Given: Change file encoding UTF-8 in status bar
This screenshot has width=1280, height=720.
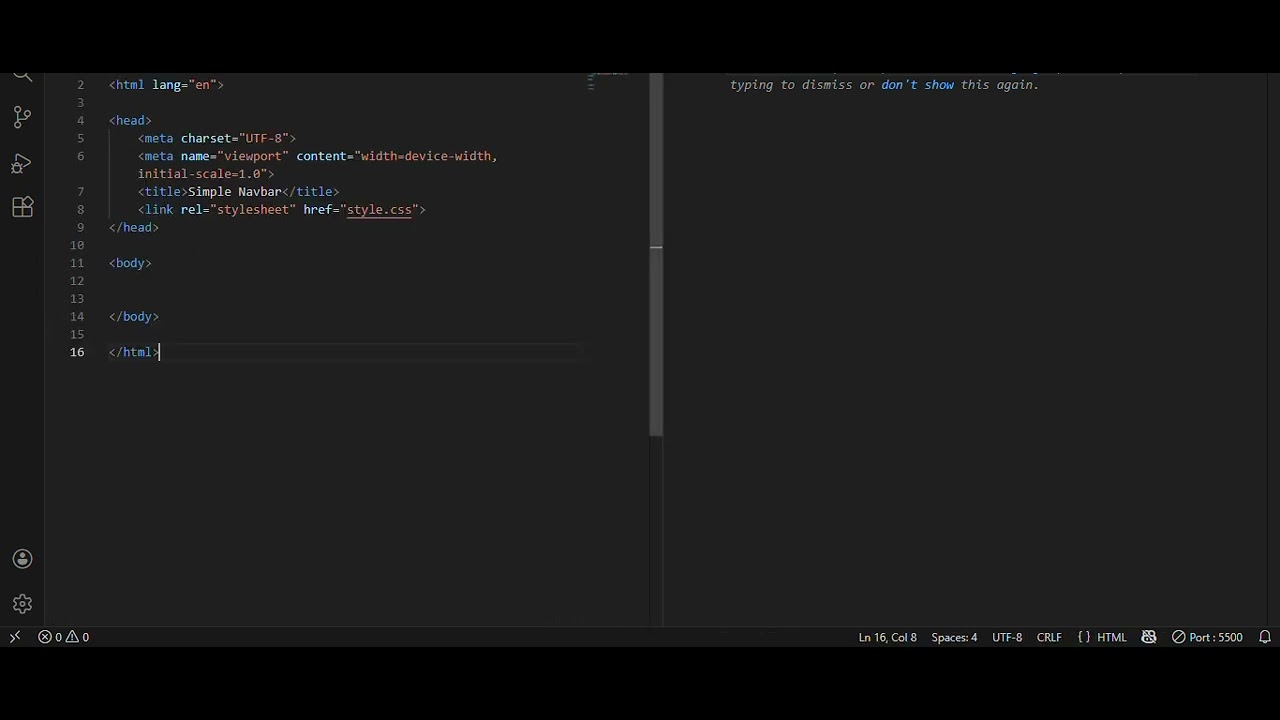Looking at the screenshot, I should (1007, 637).
